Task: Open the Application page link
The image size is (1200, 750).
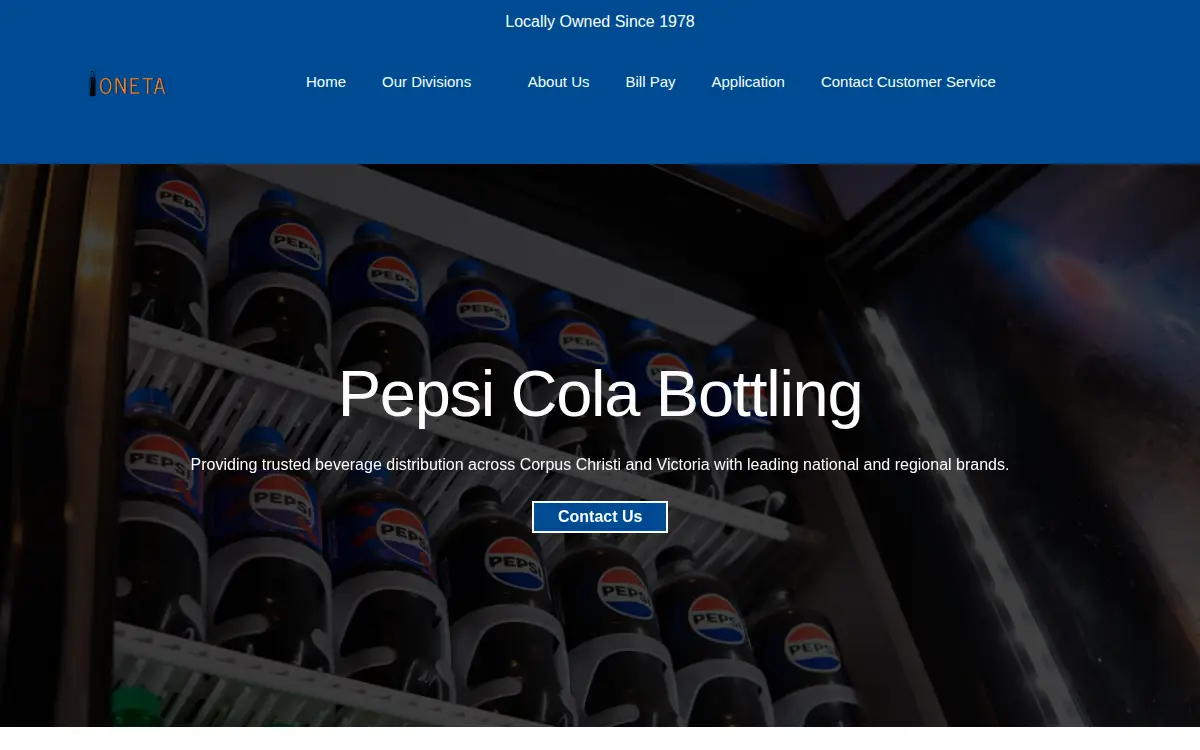Action: click(x=748, y=82)
